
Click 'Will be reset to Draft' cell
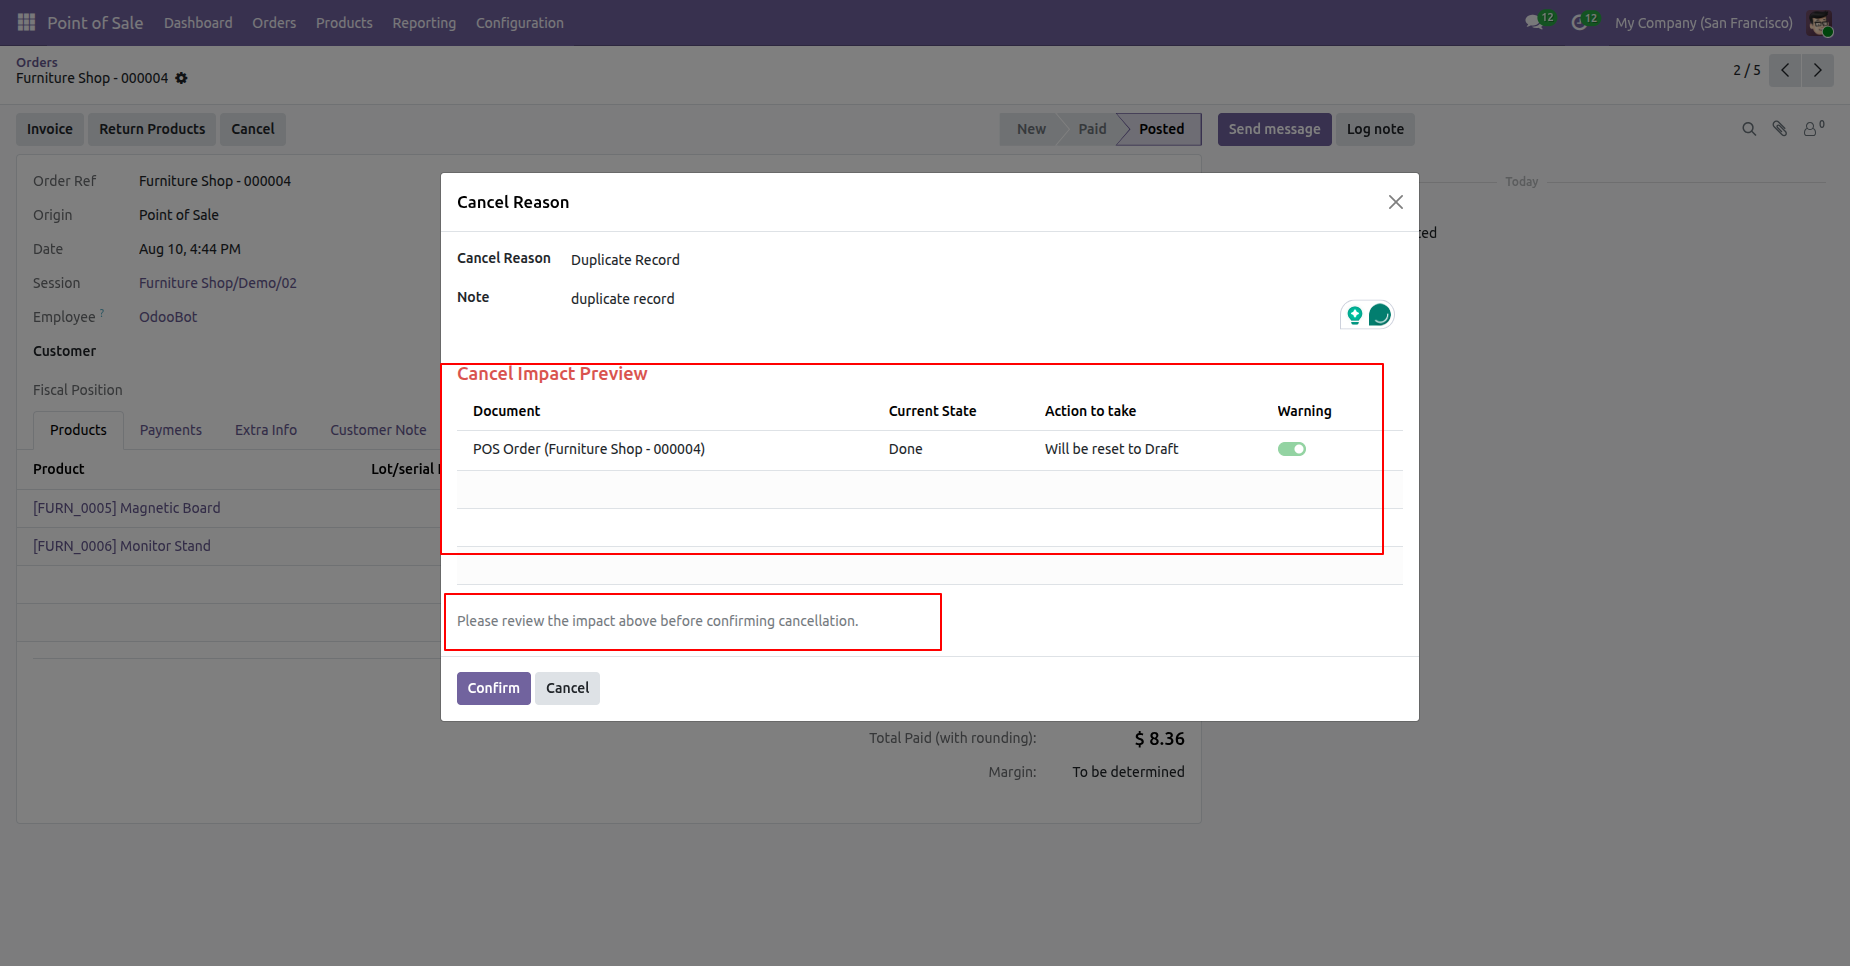pos(1111,449)
